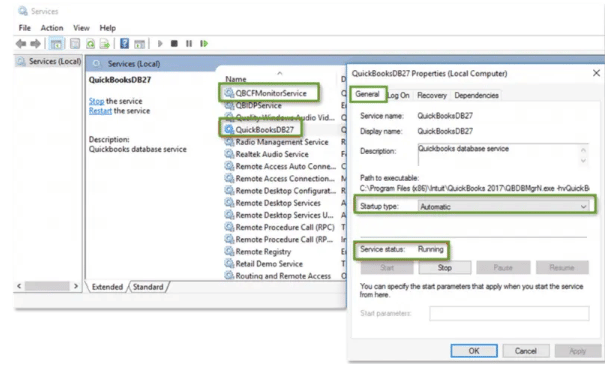Click the Export List toolbar icon
Image resolution: width=607 pixels, height=366 pixels.
click(x=105, y=44)
